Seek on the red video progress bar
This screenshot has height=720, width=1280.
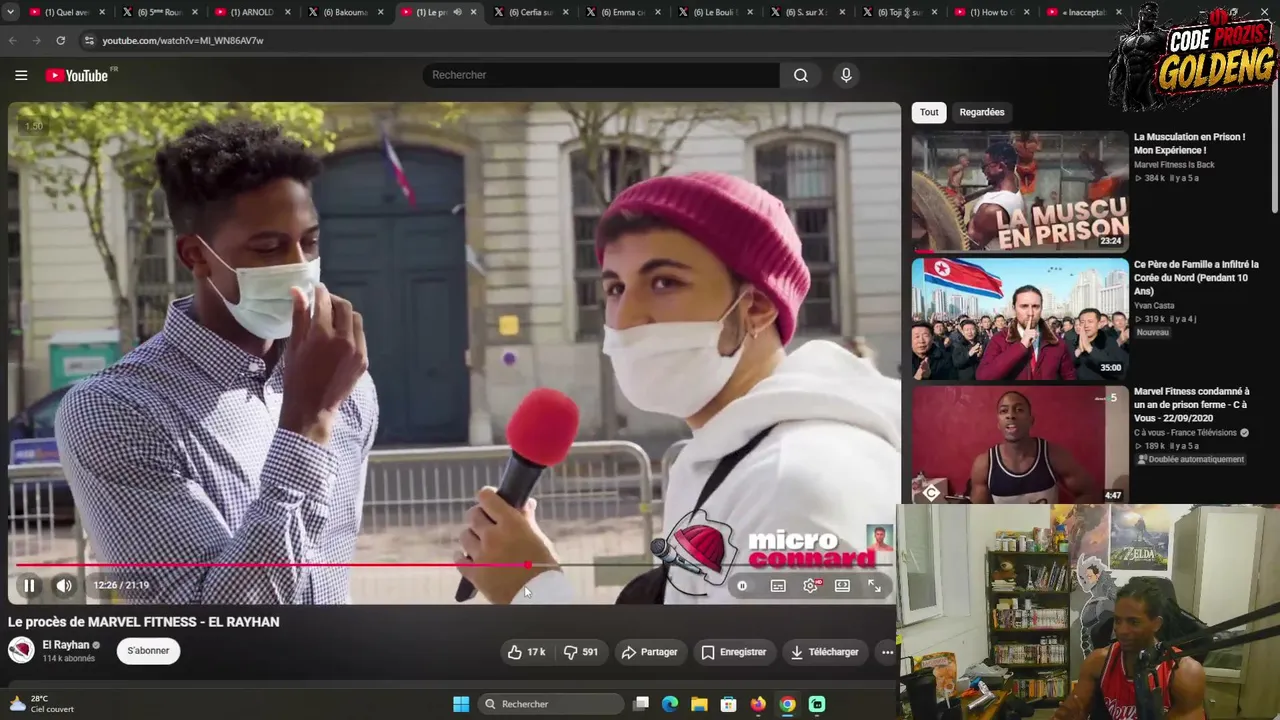click(455, 565)
